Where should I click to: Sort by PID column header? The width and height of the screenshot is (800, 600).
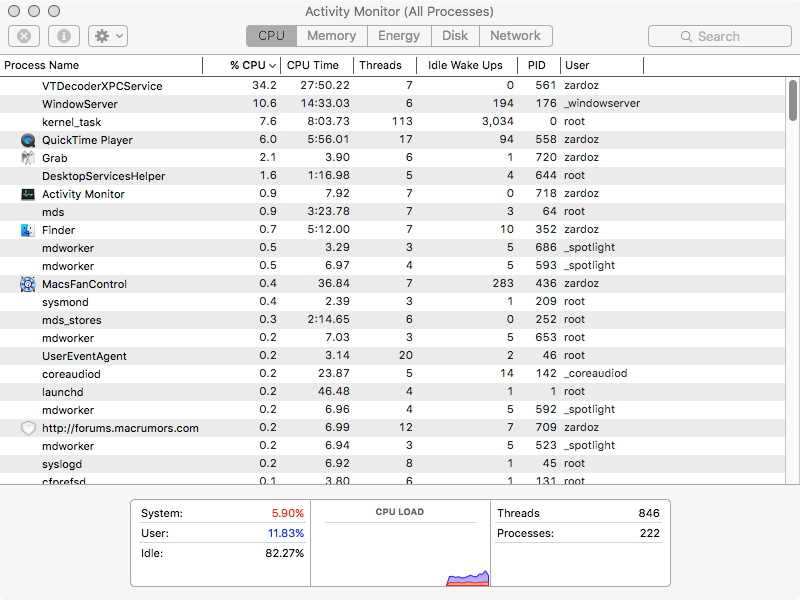tap(539, 65)
